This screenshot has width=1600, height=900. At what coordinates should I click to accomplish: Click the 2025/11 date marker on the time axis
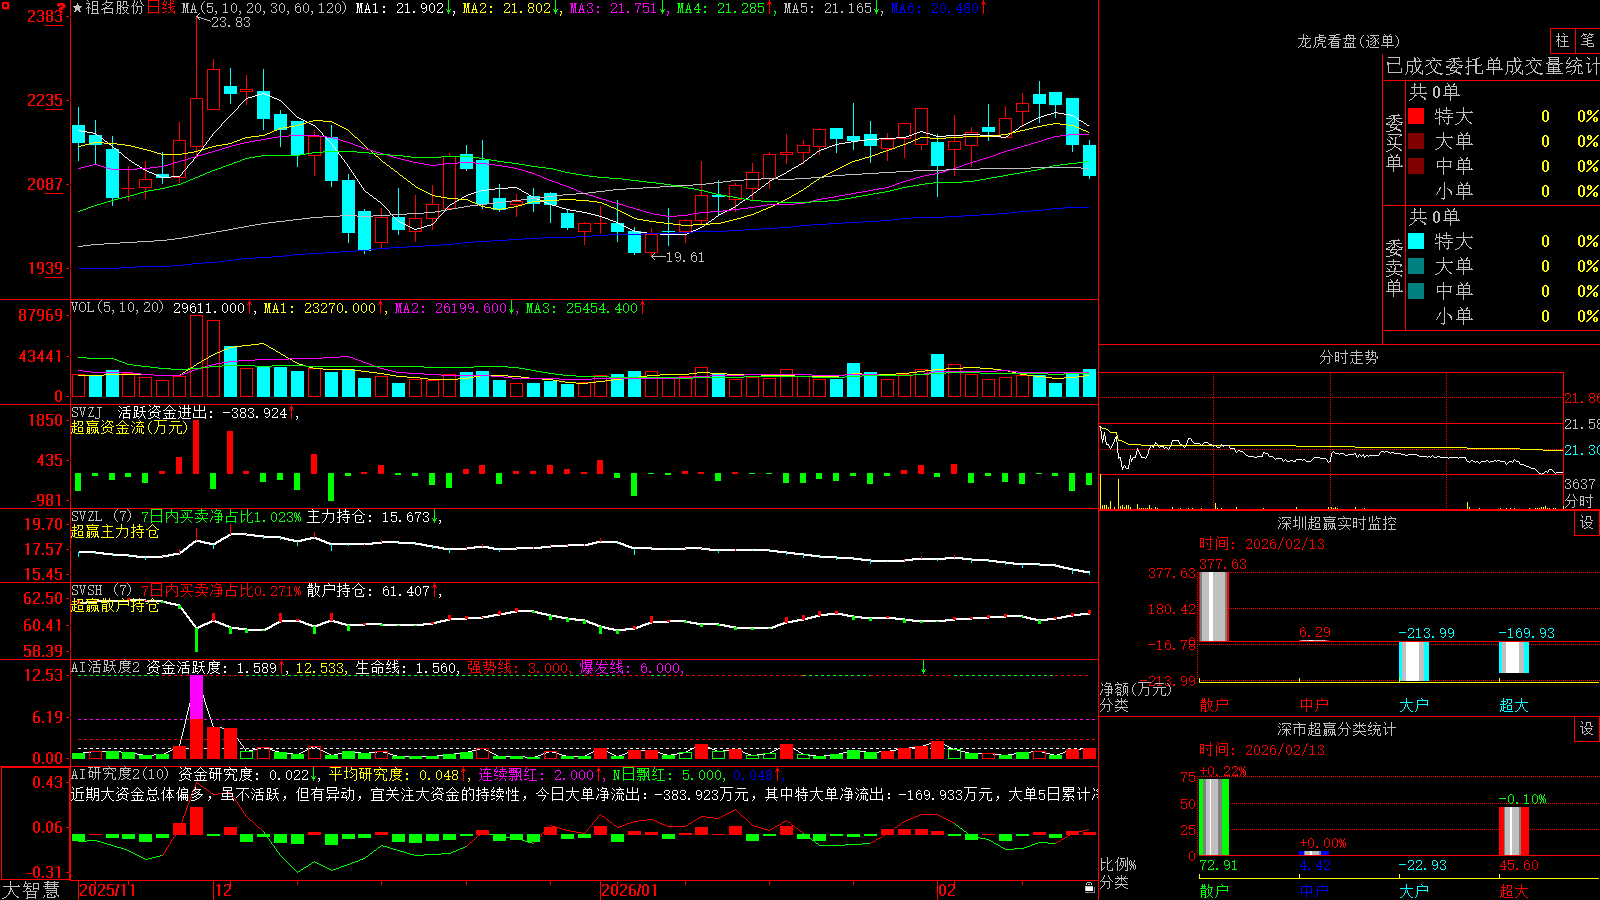(x=107, y=890)
